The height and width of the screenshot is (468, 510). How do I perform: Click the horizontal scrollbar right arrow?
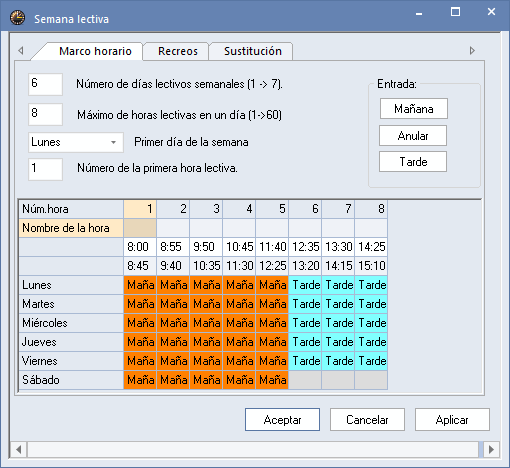point(491,449)
